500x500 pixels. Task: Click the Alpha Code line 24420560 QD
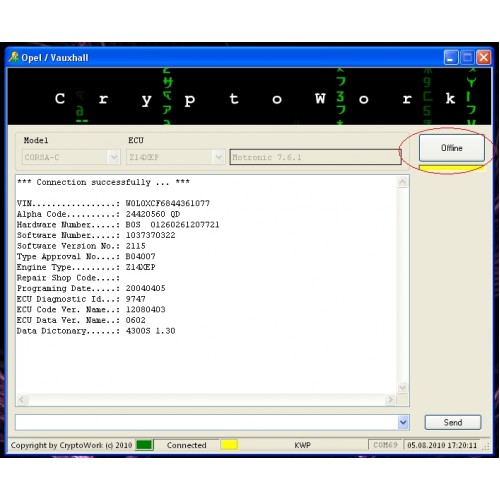coord(99,214)
